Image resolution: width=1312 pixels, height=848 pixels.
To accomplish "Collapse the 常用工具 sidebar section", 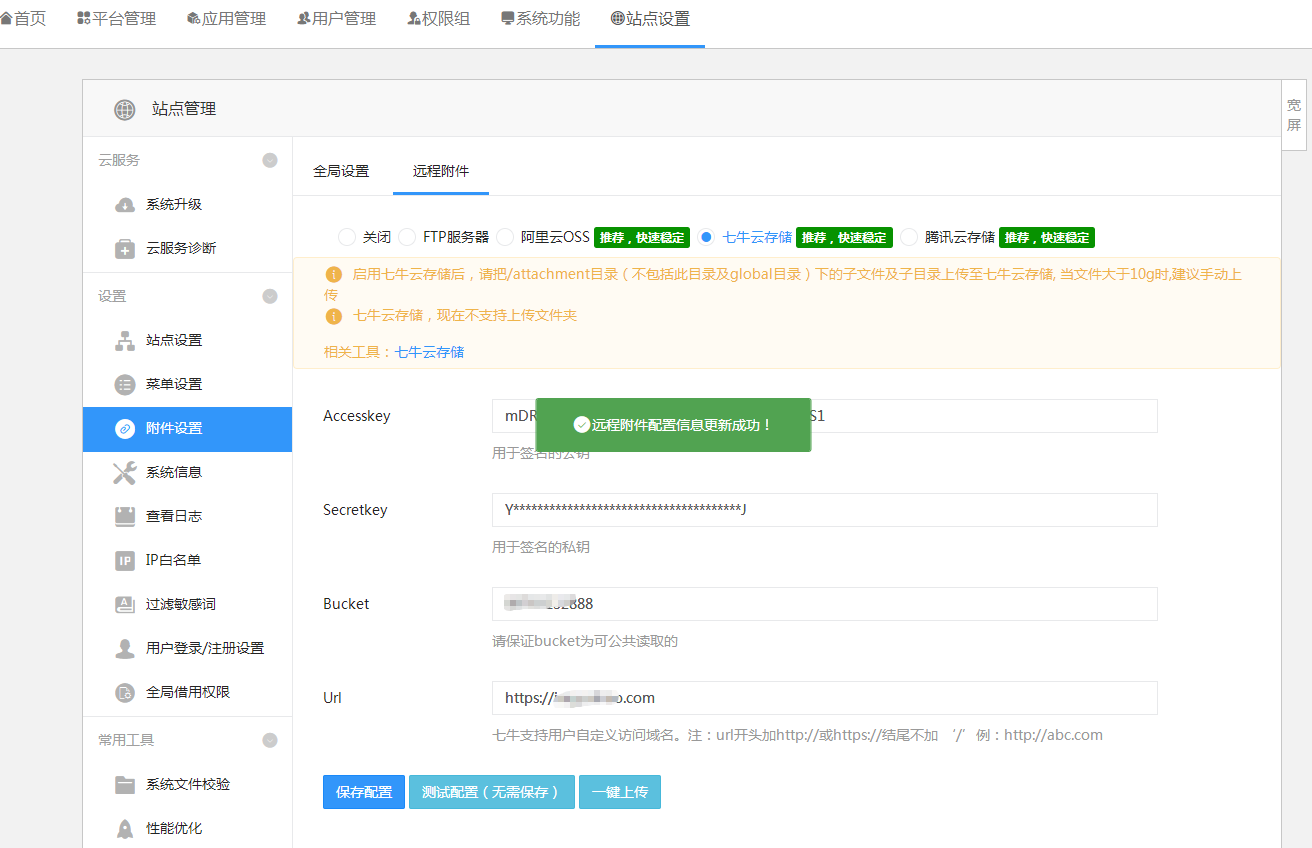I will [270, 740].
